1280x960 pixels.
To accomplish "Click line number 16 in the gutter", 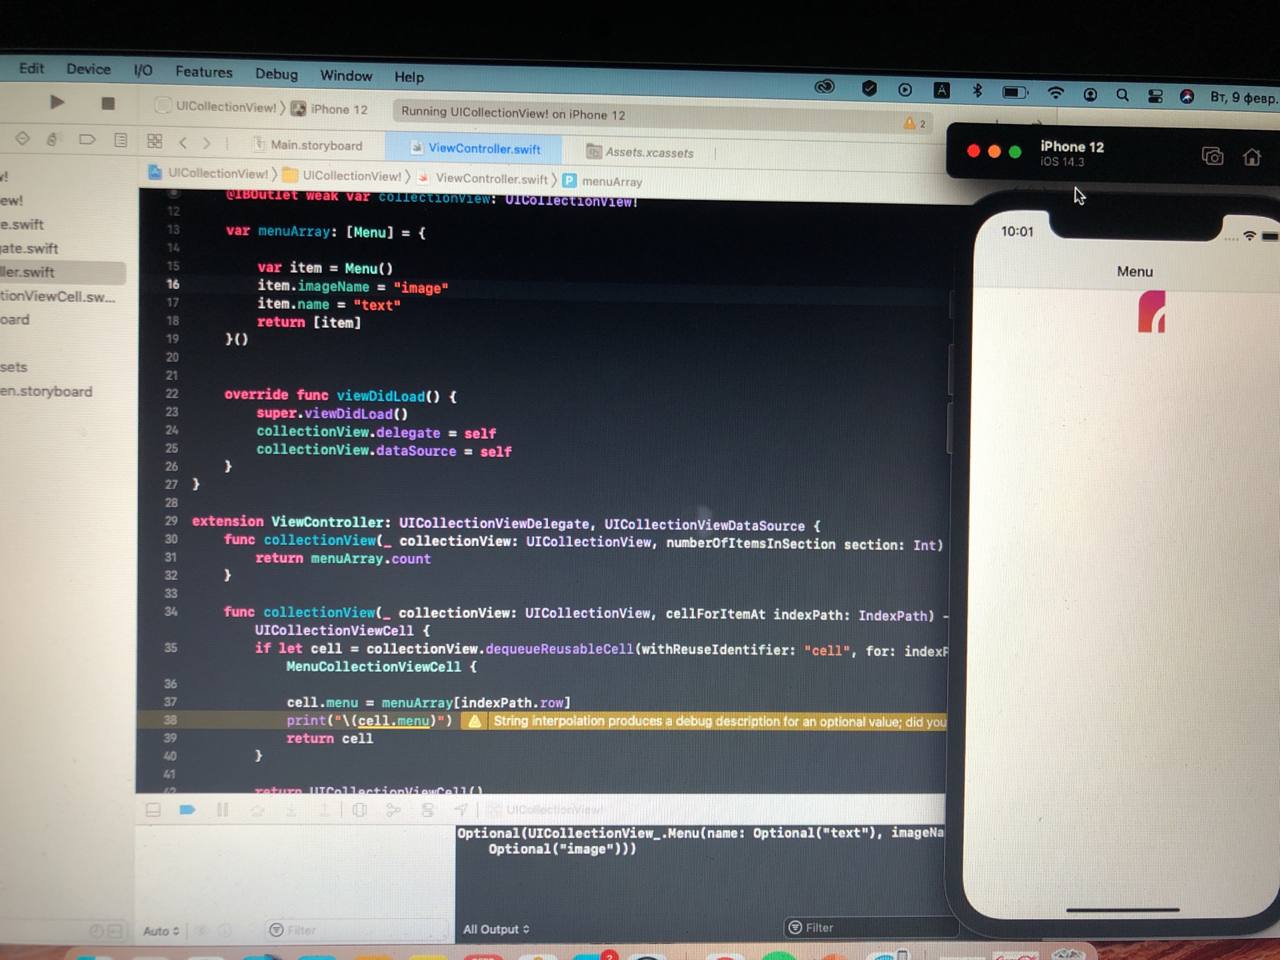I will coord(173,284).
